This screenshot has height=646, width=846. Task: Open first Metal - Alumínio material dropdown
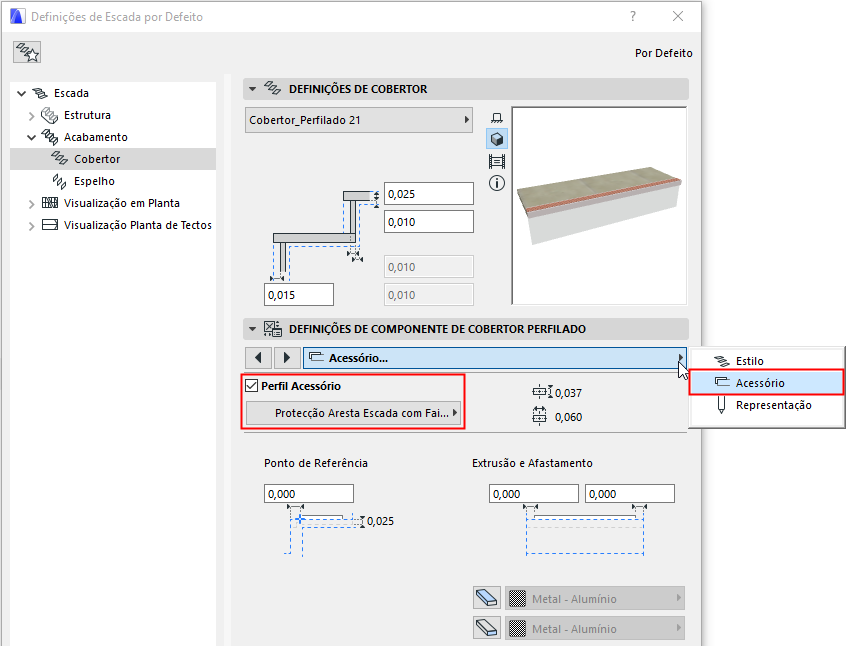(595, 598)
